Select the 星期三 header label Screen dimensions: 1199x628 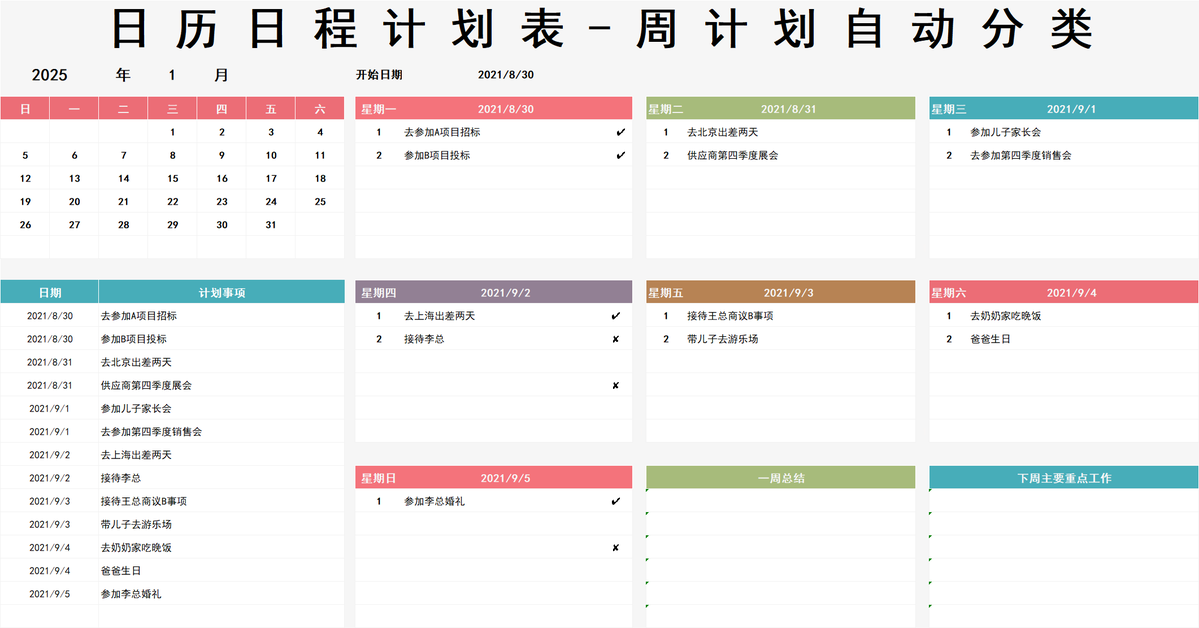pos(948,109)
